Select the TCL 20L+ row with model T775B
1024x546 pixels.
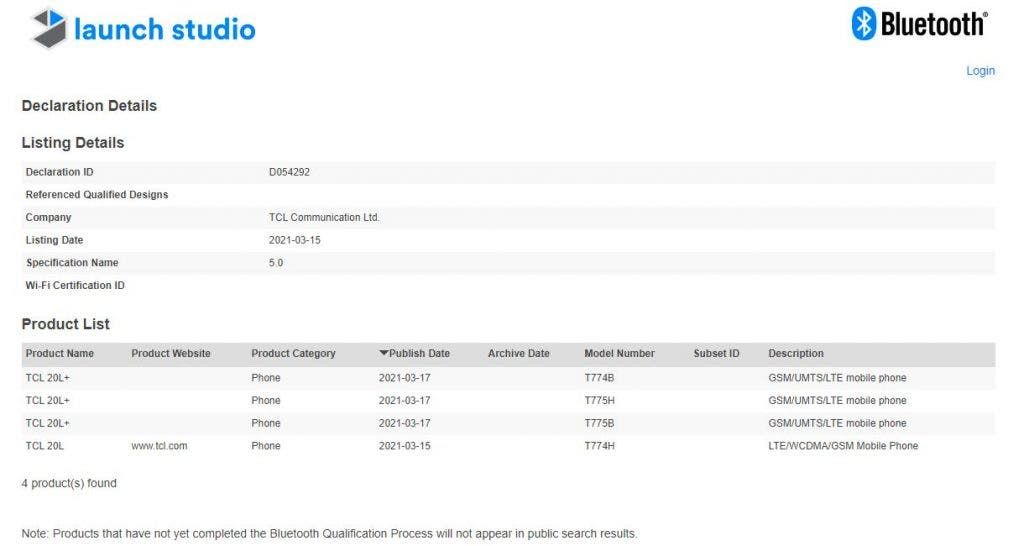pyautogui.click(x=508, y=423)
